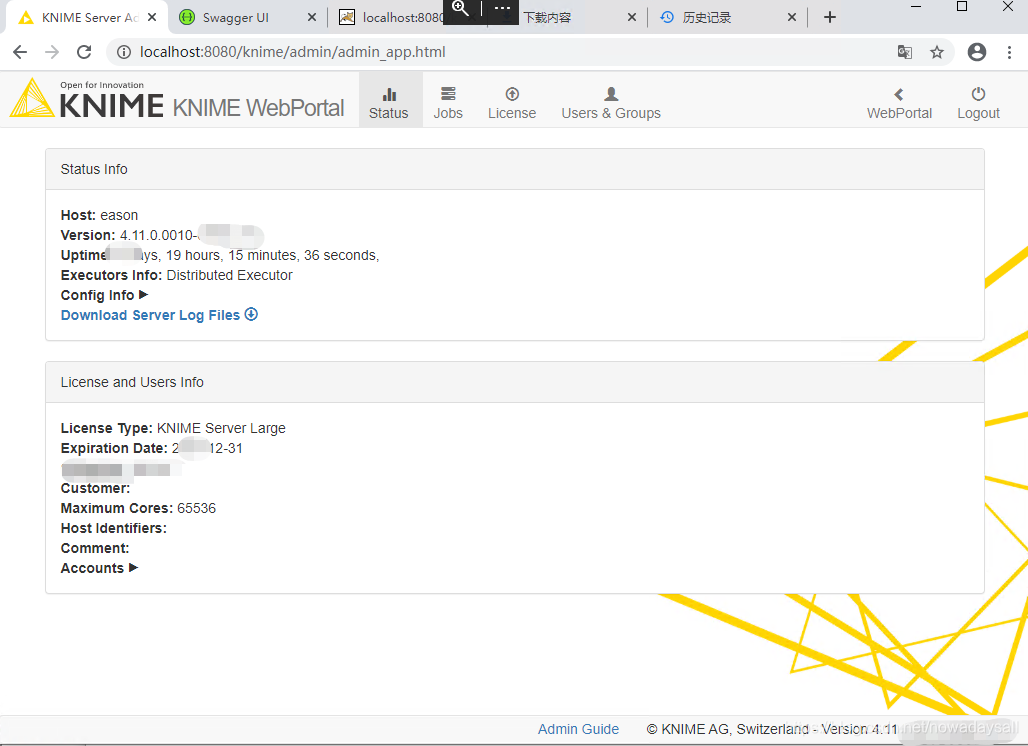Open the browser profile icon
This screenshot has width=1028, height=746.
pos(977,52)
